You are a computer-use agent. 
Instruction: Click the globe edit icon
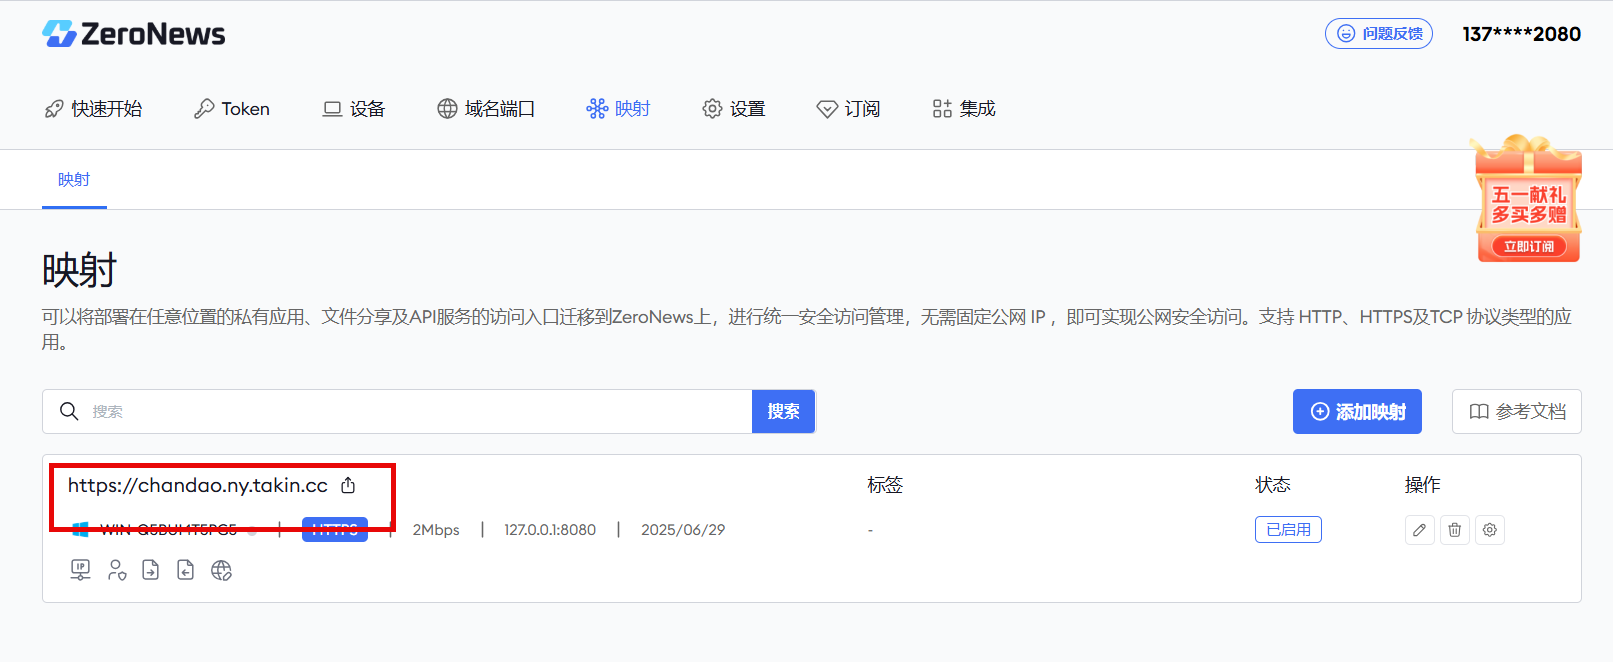222,570
